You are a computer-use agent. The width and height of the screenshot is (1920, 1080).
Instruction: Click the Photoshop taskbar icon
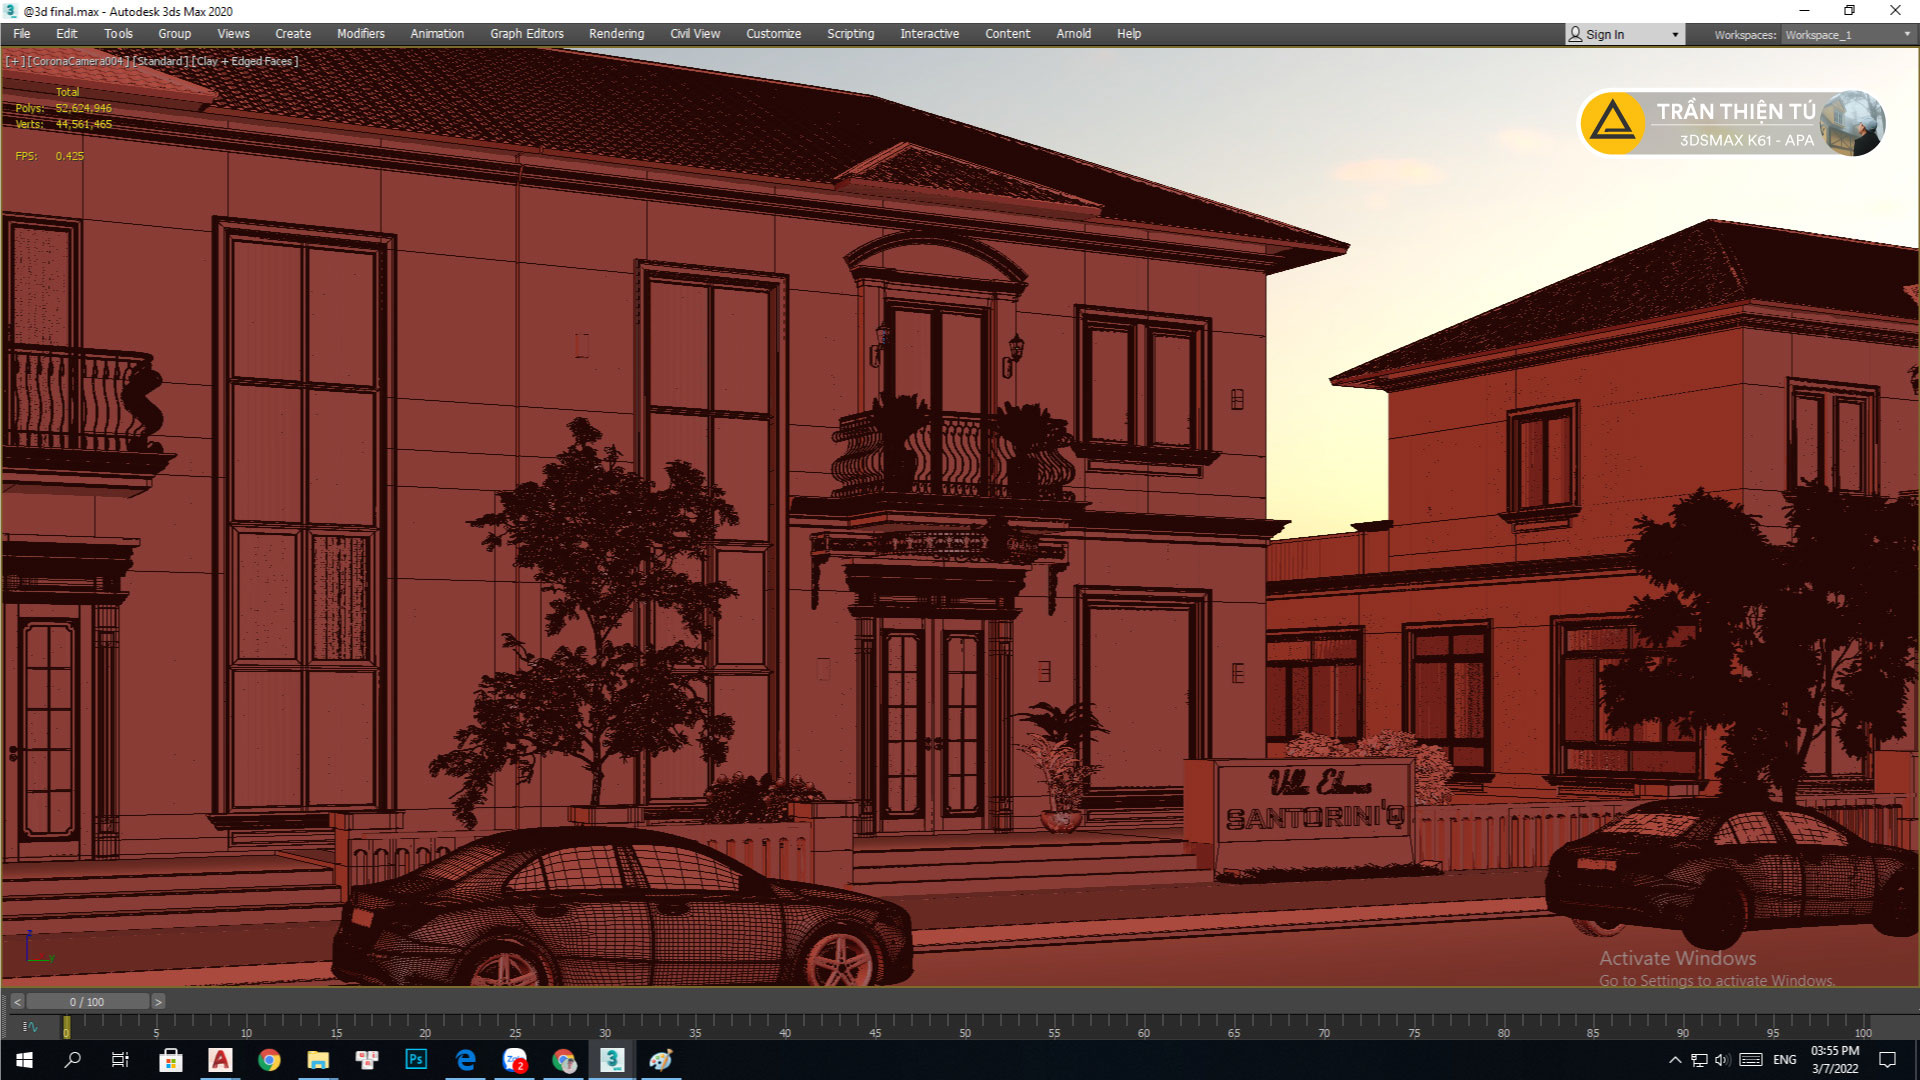click(x=416, y=1060)
